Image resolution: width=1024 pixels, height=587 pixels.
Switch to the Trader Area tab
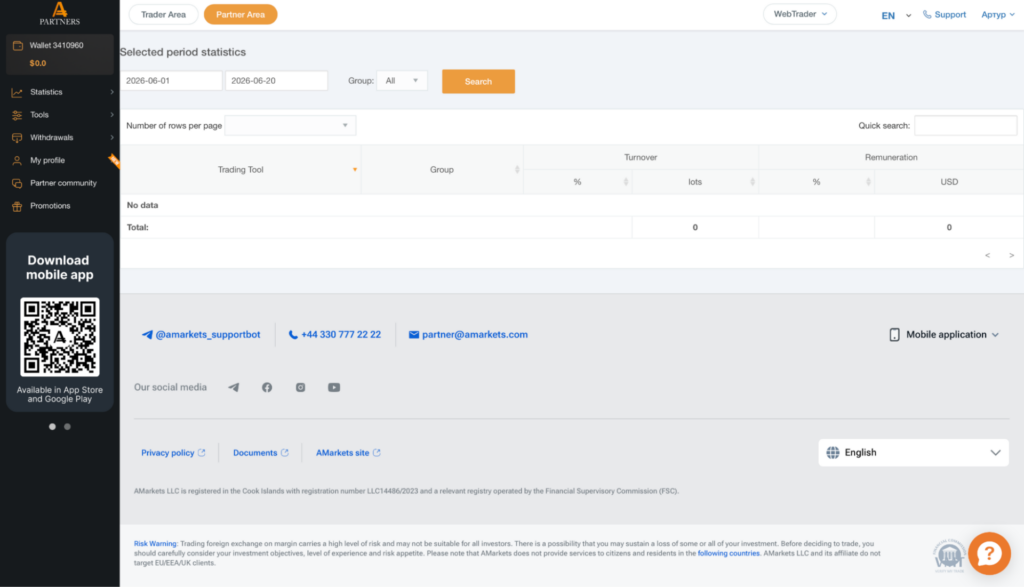[x=163, y=14]
